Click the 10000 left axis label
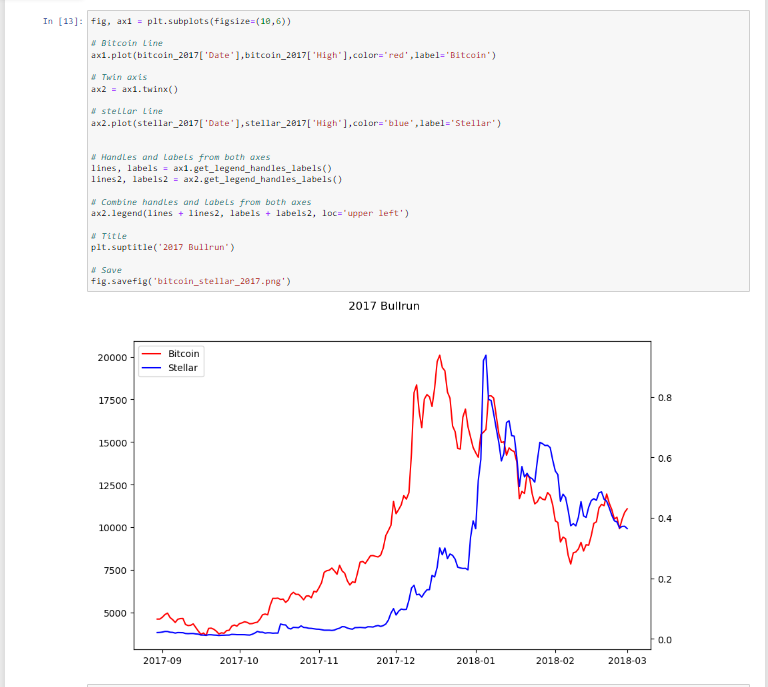This screenshot has width=768, height=687. coord(113,527)
